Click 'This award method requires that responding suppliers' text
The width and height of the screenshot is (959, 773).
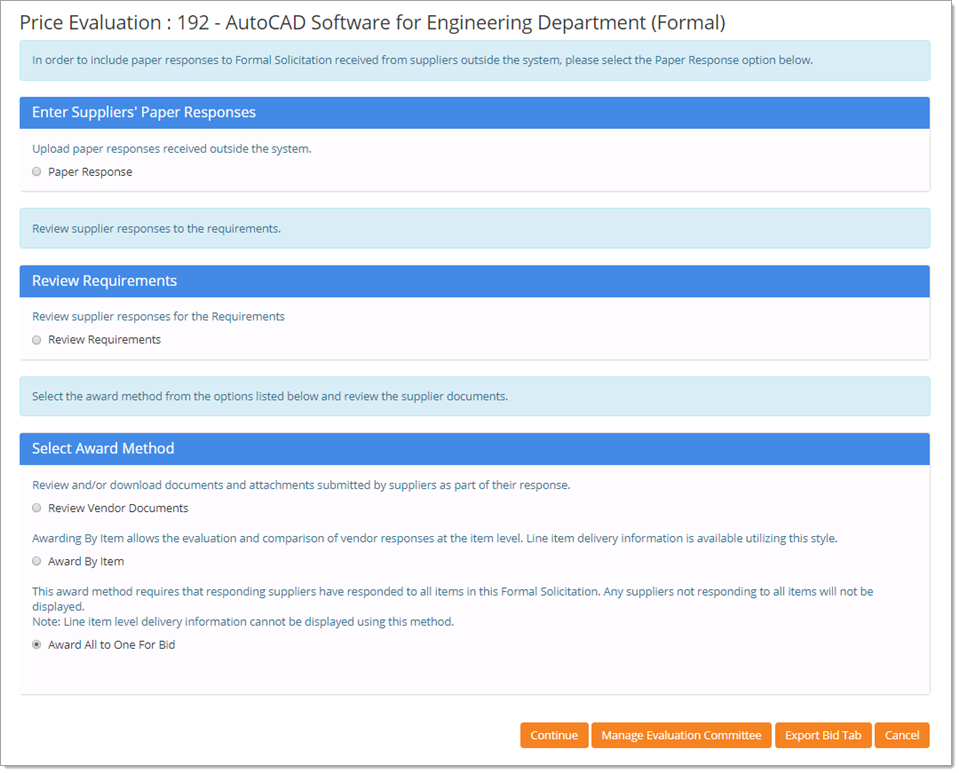453,599
